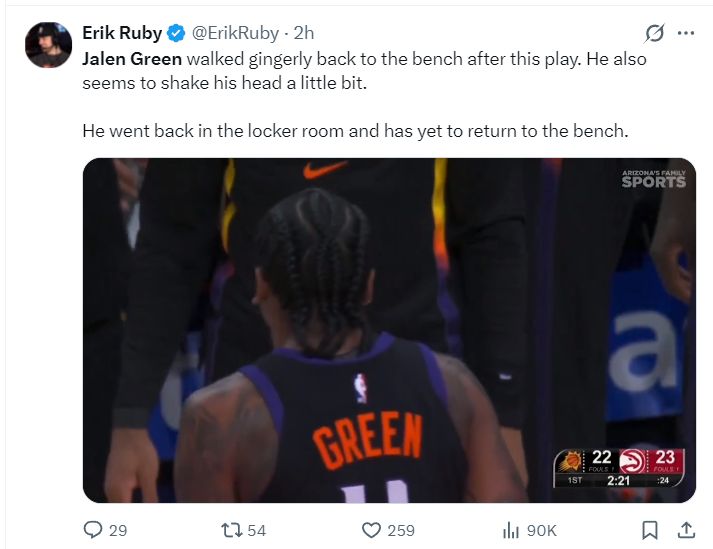Click the view analytics bar-chart icon
The height and width of the screenshot is (549, 713).
[511, 530]
